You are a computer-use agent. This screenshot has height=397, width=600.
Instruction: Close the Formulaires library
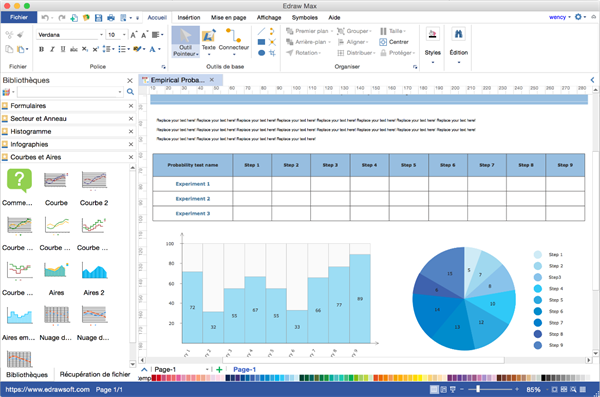pos(131,106)
